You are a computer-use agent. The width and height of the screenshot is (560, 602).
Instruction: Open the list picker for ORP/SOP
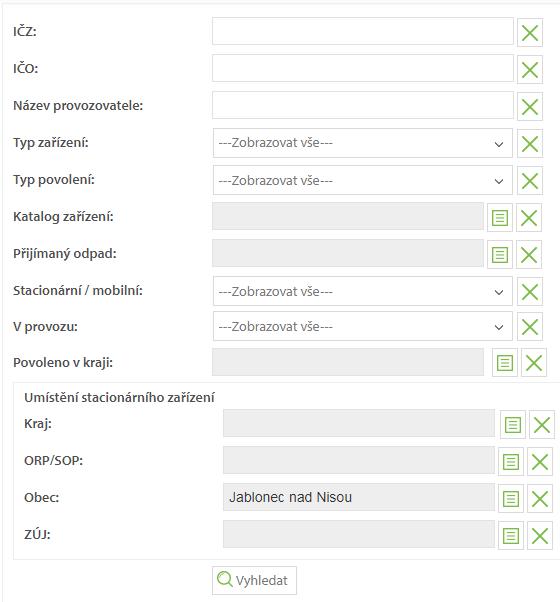click(x=510, y=461)
